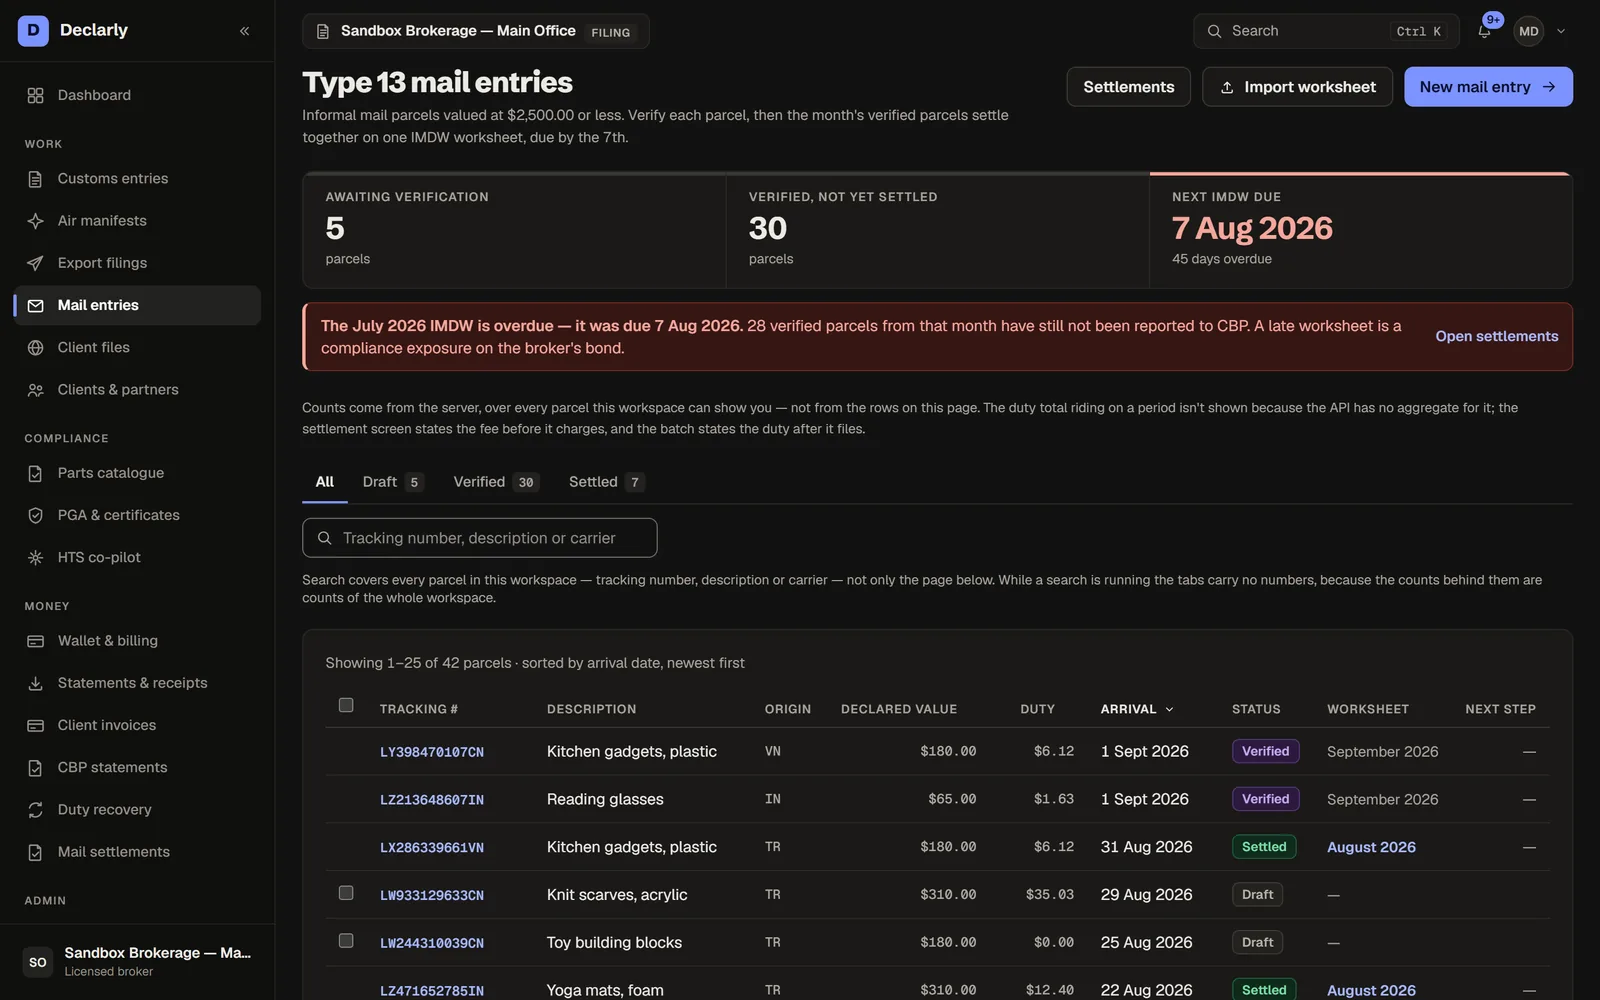The width and height of the screenshot is (1600, 1000).
Task: Open Mail entries in the sidebar
Action: click(x=137, y=306)
